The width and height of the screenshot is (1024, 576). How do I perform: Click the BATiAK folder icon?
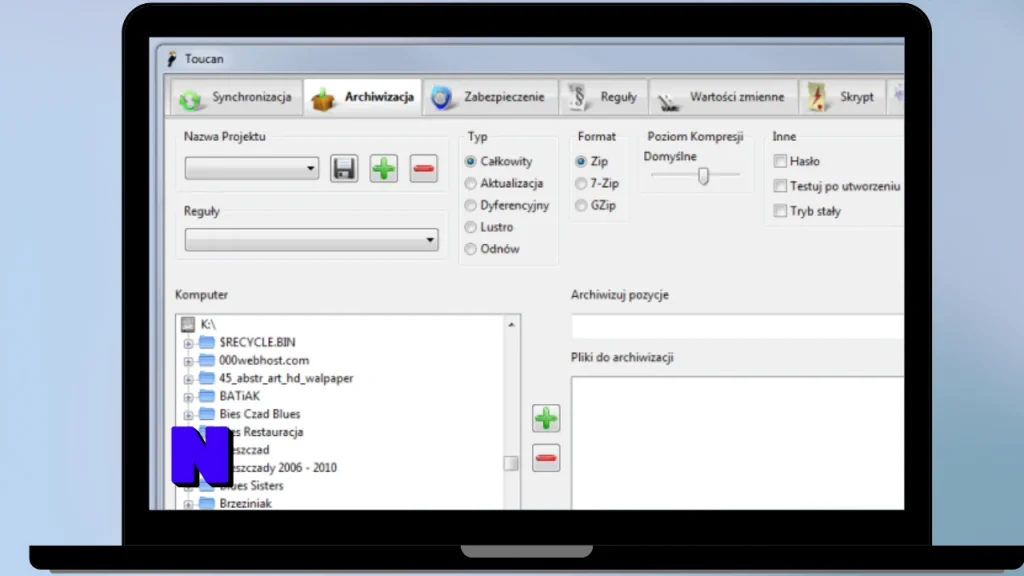207,396
